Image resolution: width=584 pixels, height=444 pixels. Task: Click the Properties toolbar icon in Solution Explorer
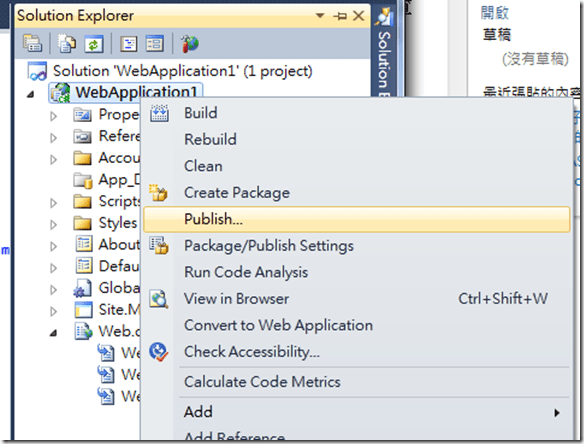tap(32, 44)
